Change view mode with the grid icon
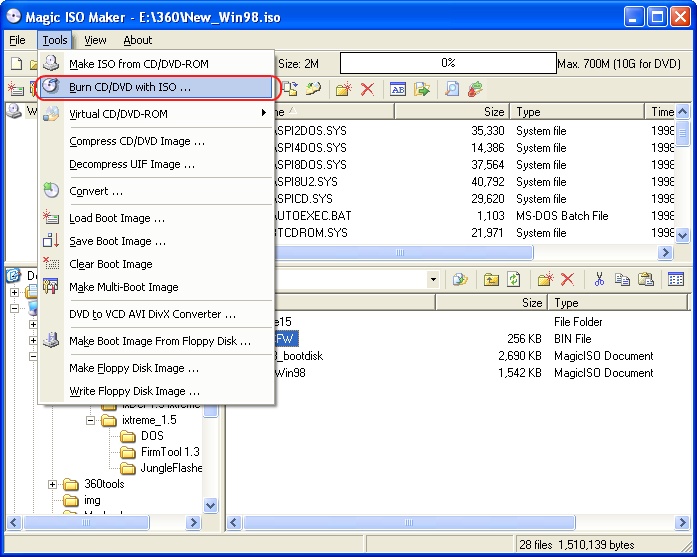The image size is (697, 557). (x=676, y=280)
